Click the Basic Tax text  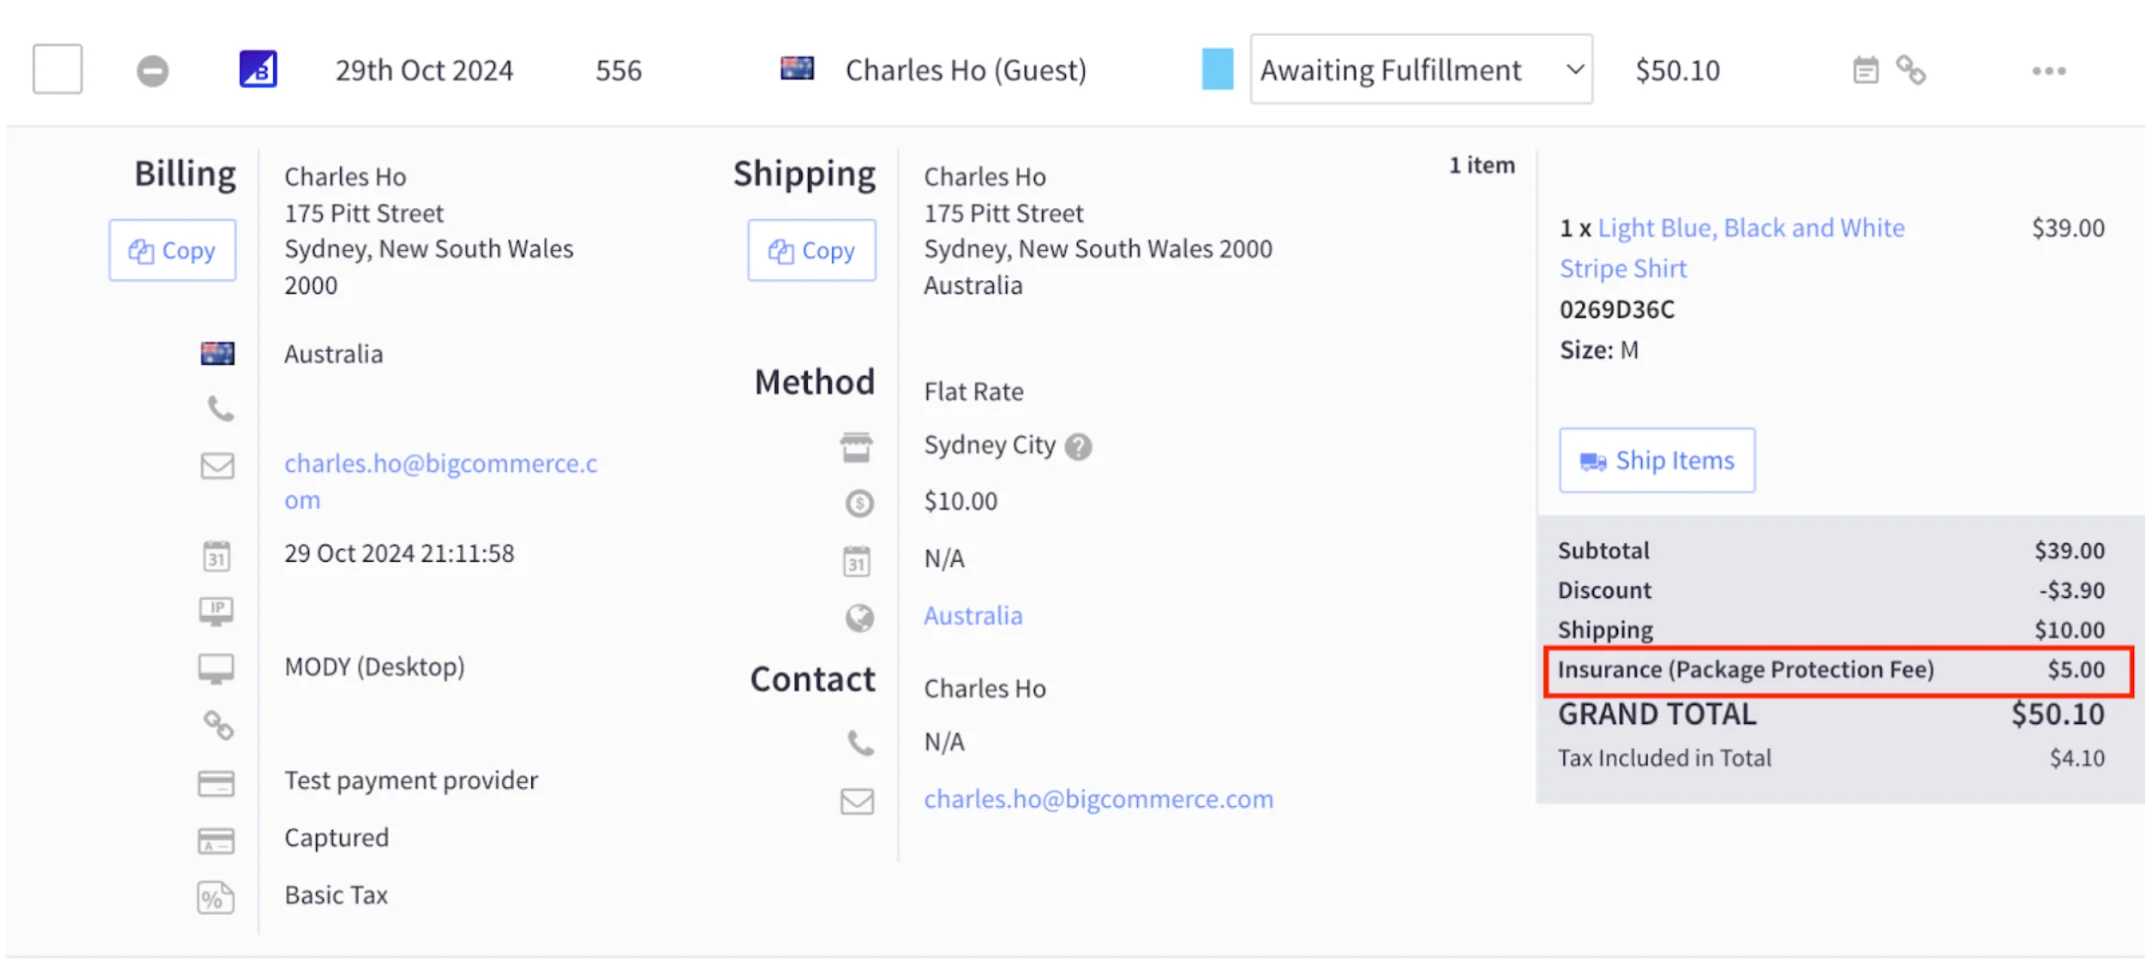336,895
